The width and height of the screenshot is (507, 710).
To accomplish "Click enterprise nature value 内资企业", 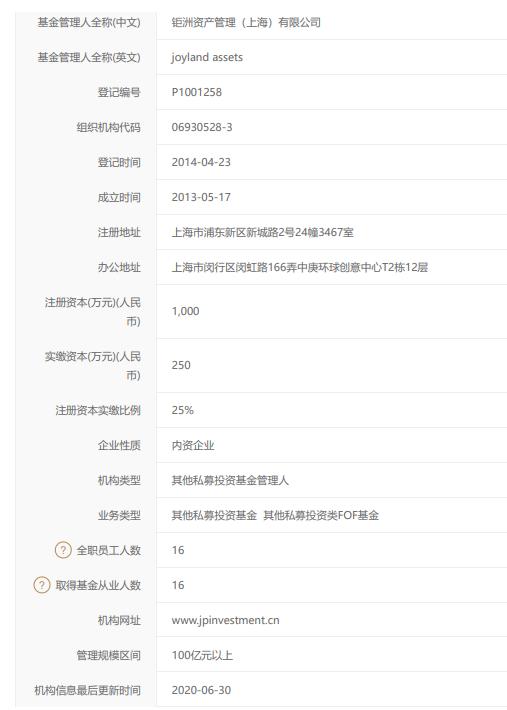I will click(x=193, y=446).
